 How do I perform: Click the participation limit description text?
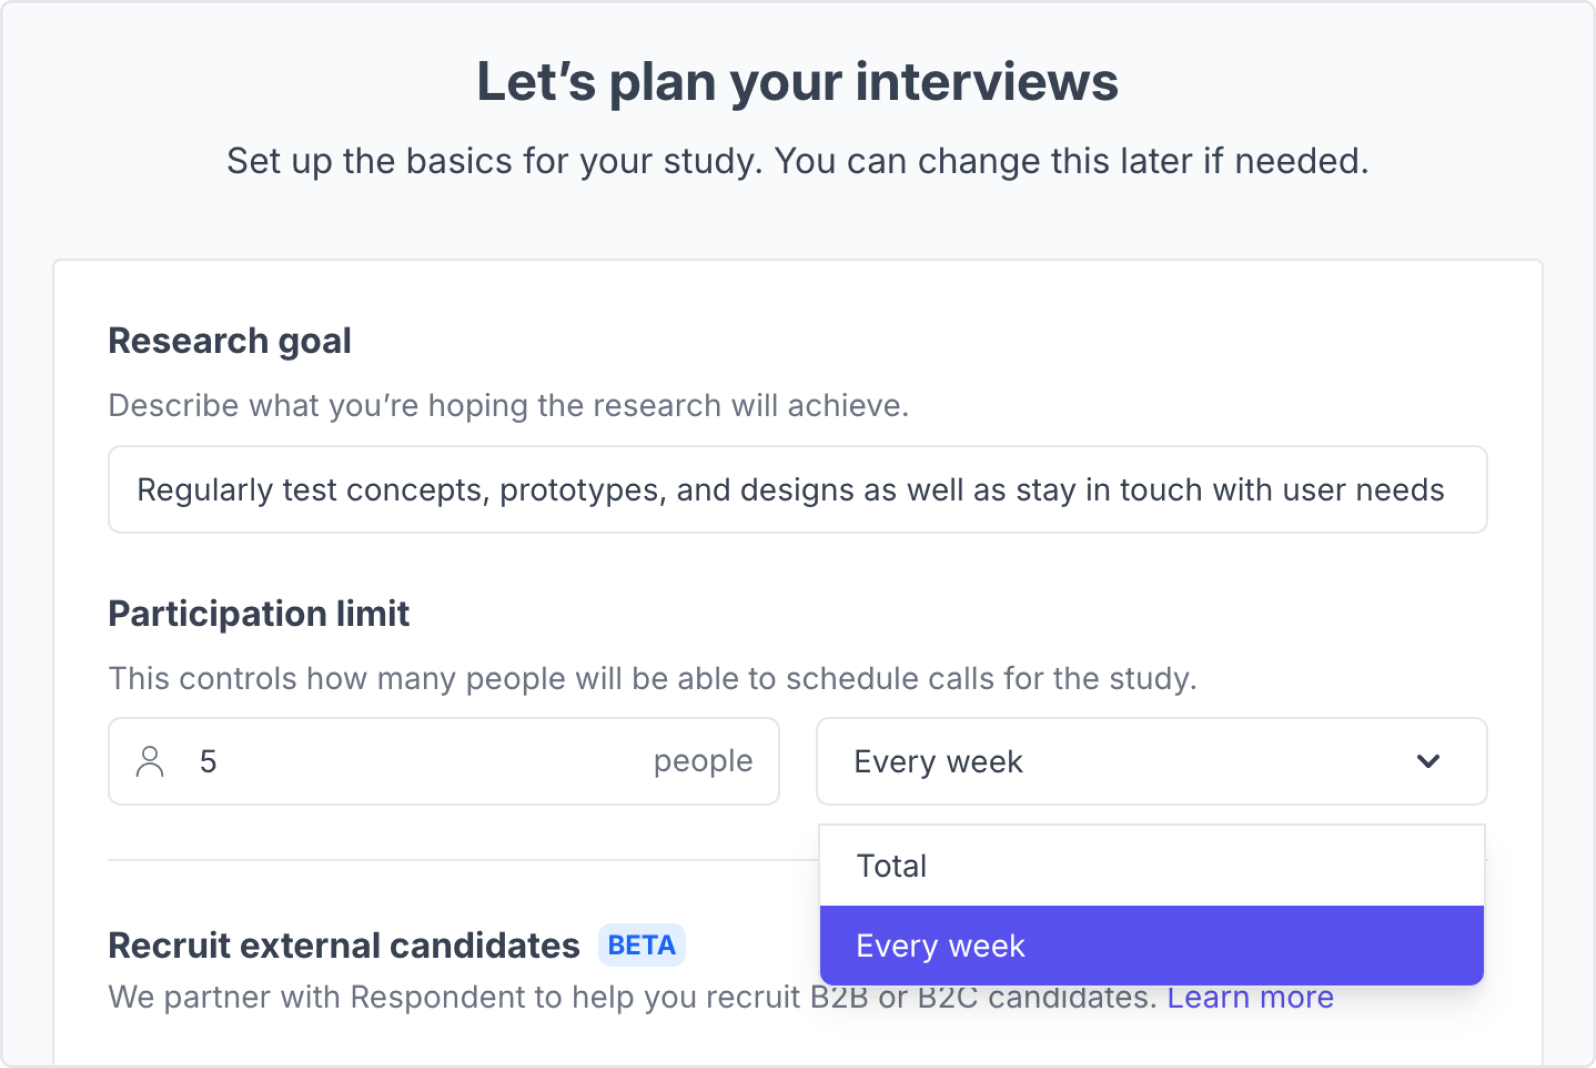(x=652, y=678)
